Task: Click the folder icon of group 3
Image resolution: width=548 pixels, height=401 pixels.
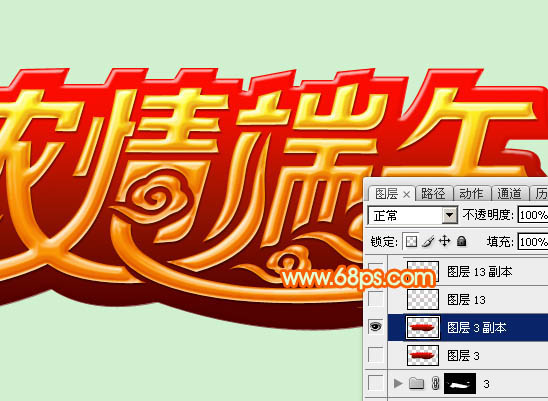Action: pyautogui.click(x=417, y=384)
